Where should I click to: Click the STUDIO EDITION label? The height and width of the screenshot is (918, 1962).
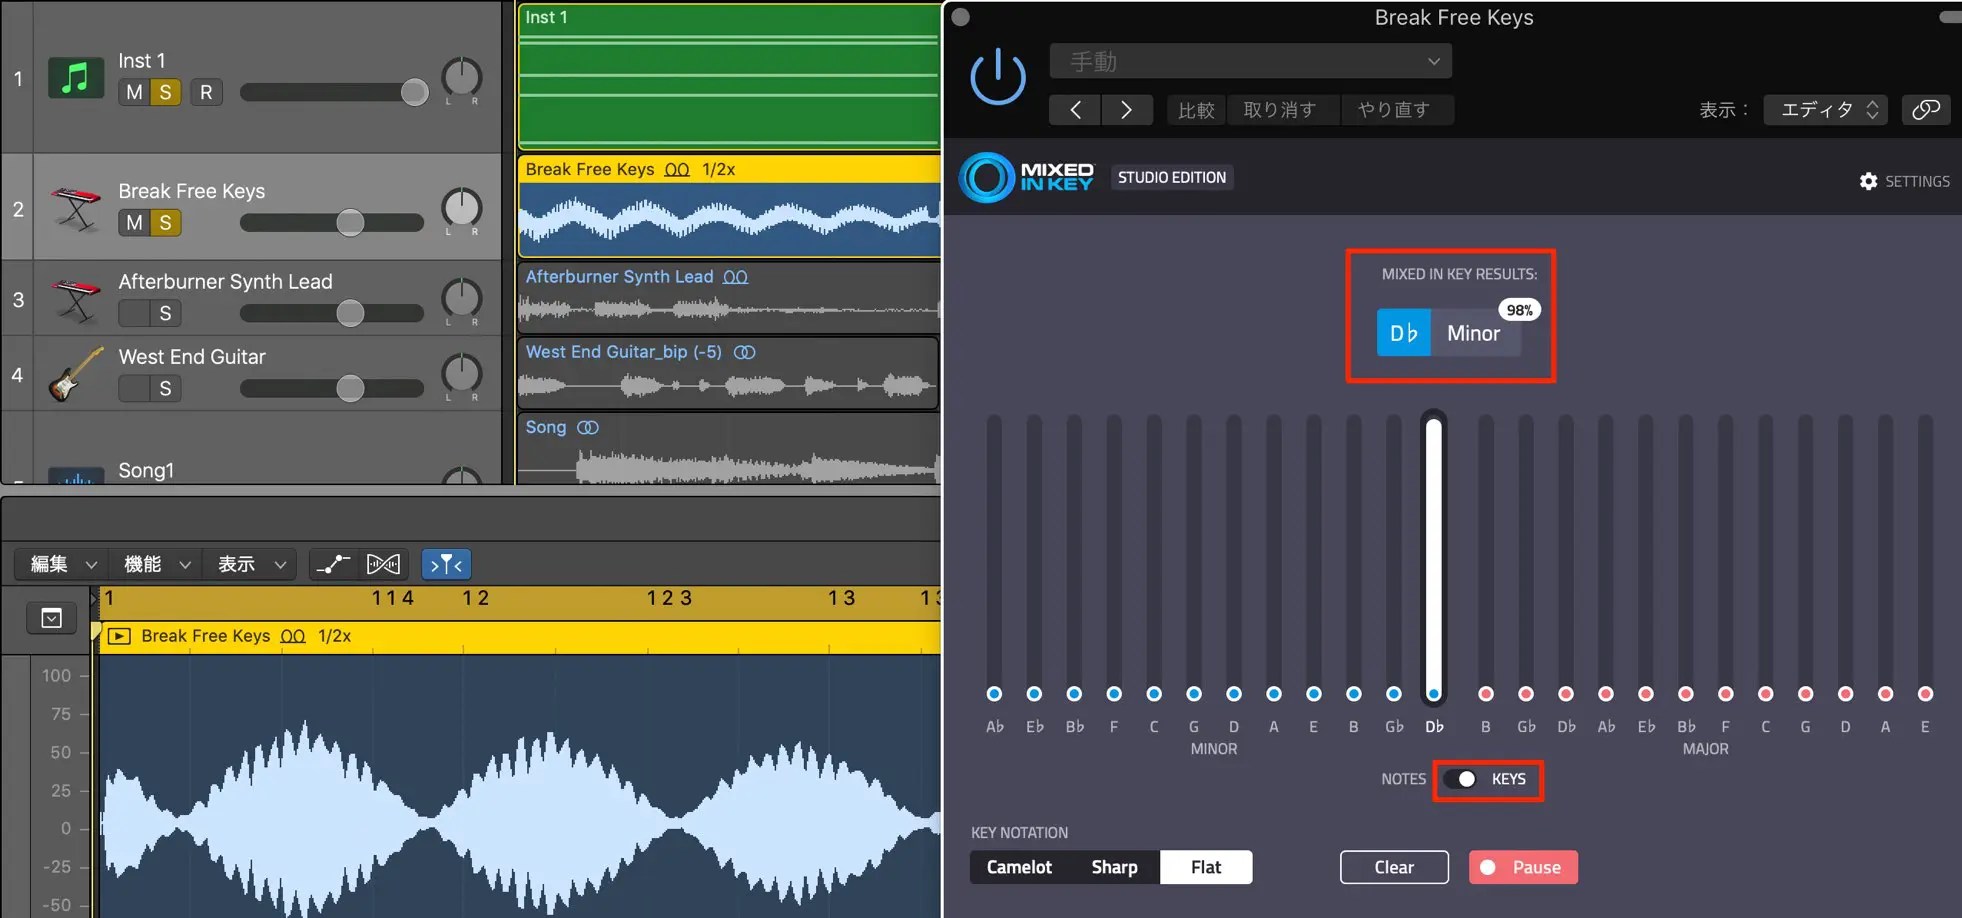[1172, 177]
